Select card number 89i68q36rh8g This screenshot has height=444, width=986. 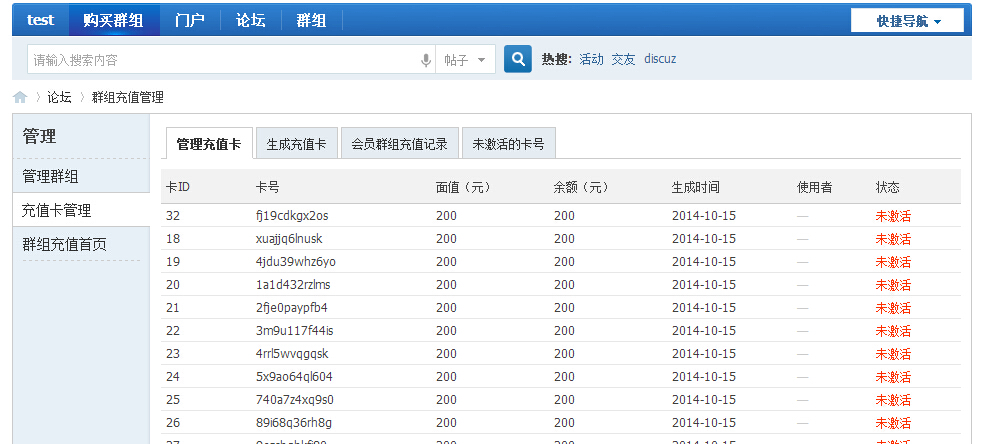coord(294,423)
